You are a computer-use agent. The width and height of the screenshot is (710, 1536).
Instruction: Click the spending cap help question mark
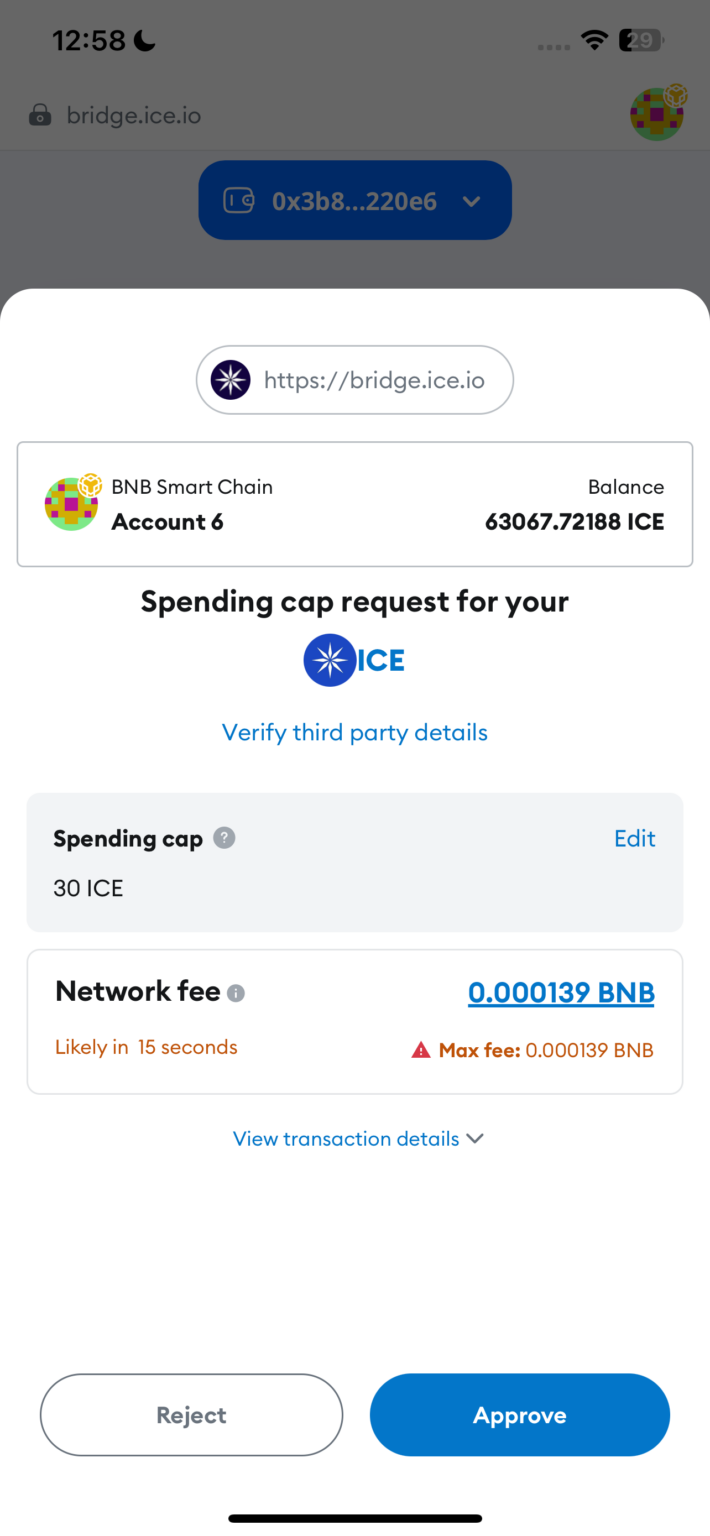tap(222, 839)
